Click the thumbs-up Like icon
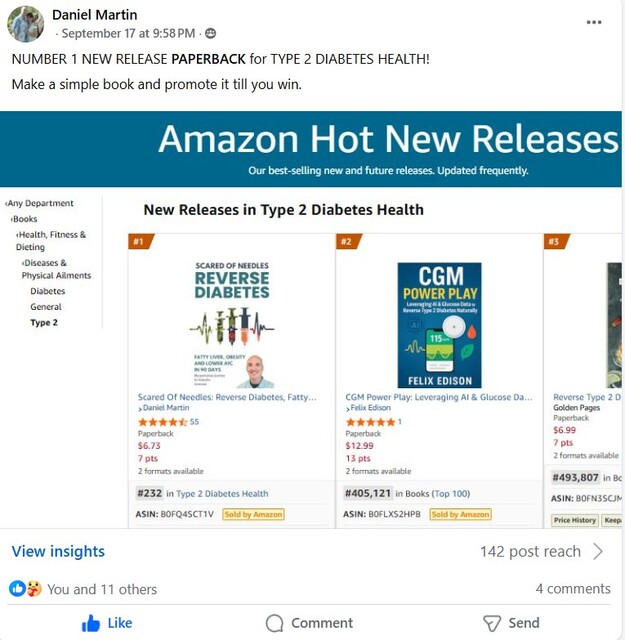Viewport: 625px width, 640px height. (91, 623)
